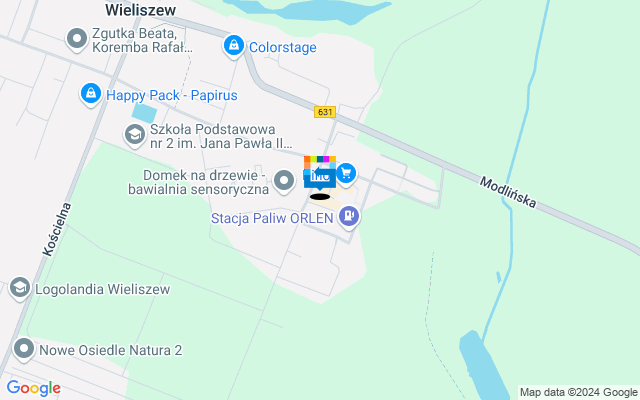Image resolution: width=640 pixels, height=400 pixels.
Task: Select the Happy Pack - Papirus shop pin
Action: [x=91, y=94]
